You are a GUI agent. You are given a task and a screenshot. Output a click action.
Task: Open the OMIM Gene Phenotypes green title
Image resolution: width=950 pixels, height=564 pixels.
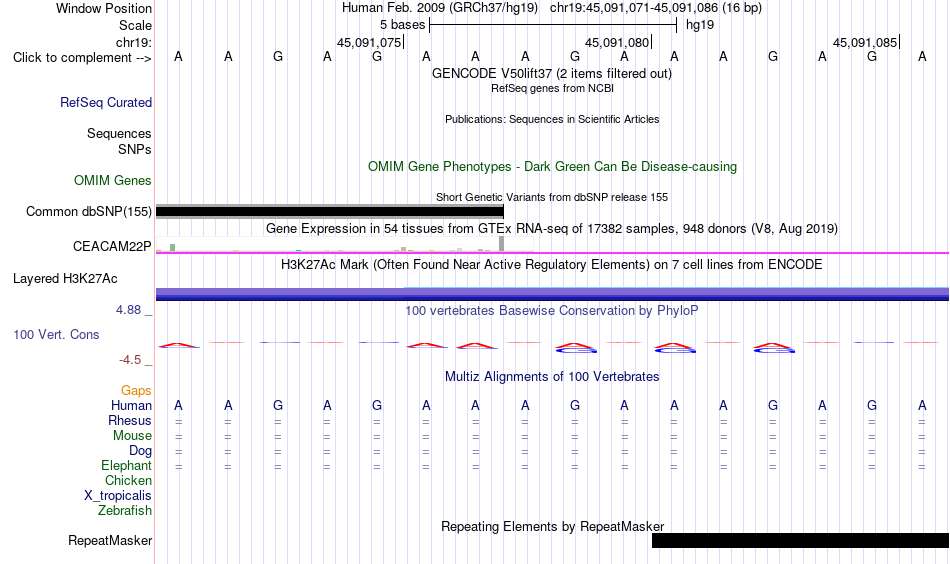click(x=552, y=167)
